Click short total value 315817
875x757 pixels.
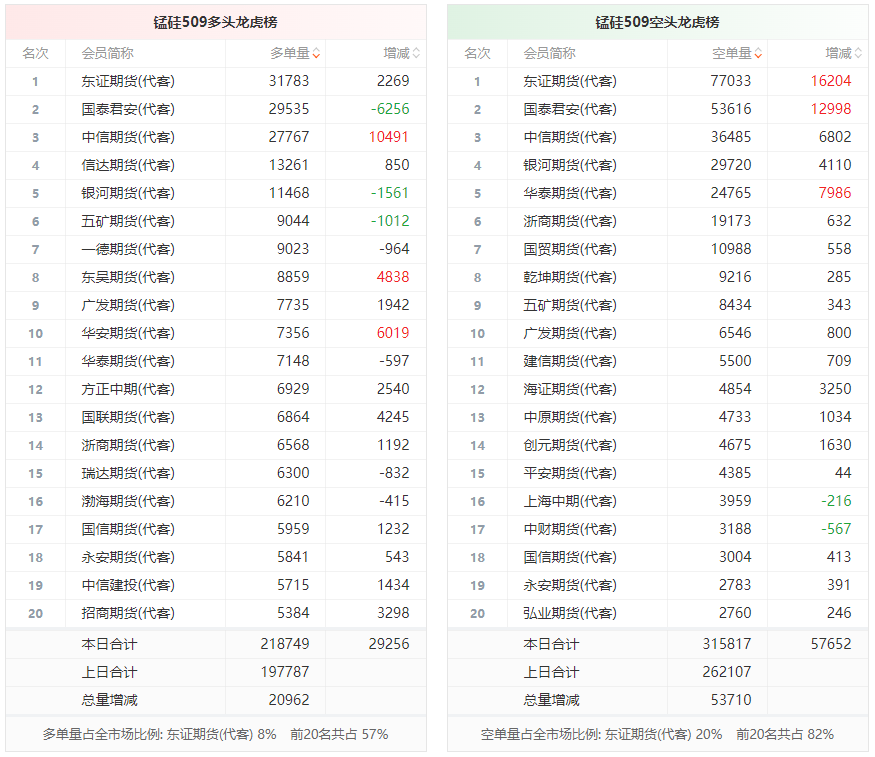tap(727, 644)
